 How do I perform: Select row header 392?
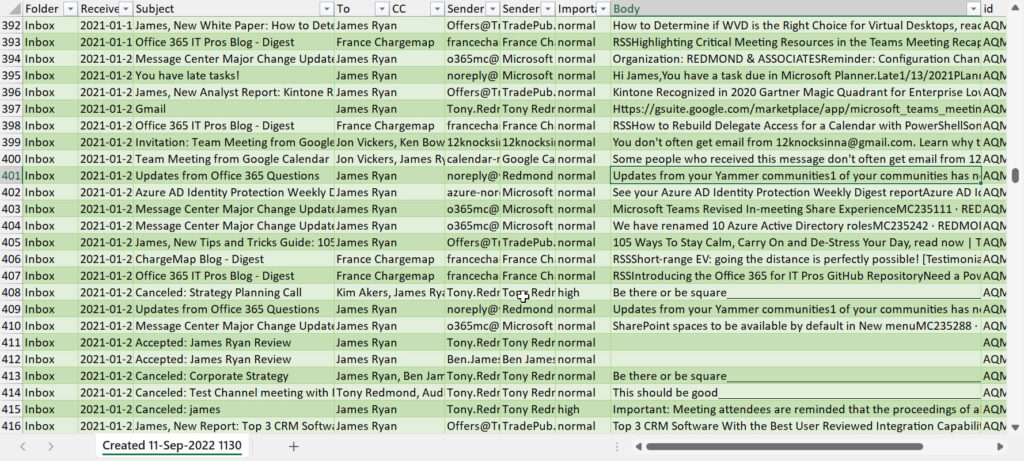coord(11,25)
